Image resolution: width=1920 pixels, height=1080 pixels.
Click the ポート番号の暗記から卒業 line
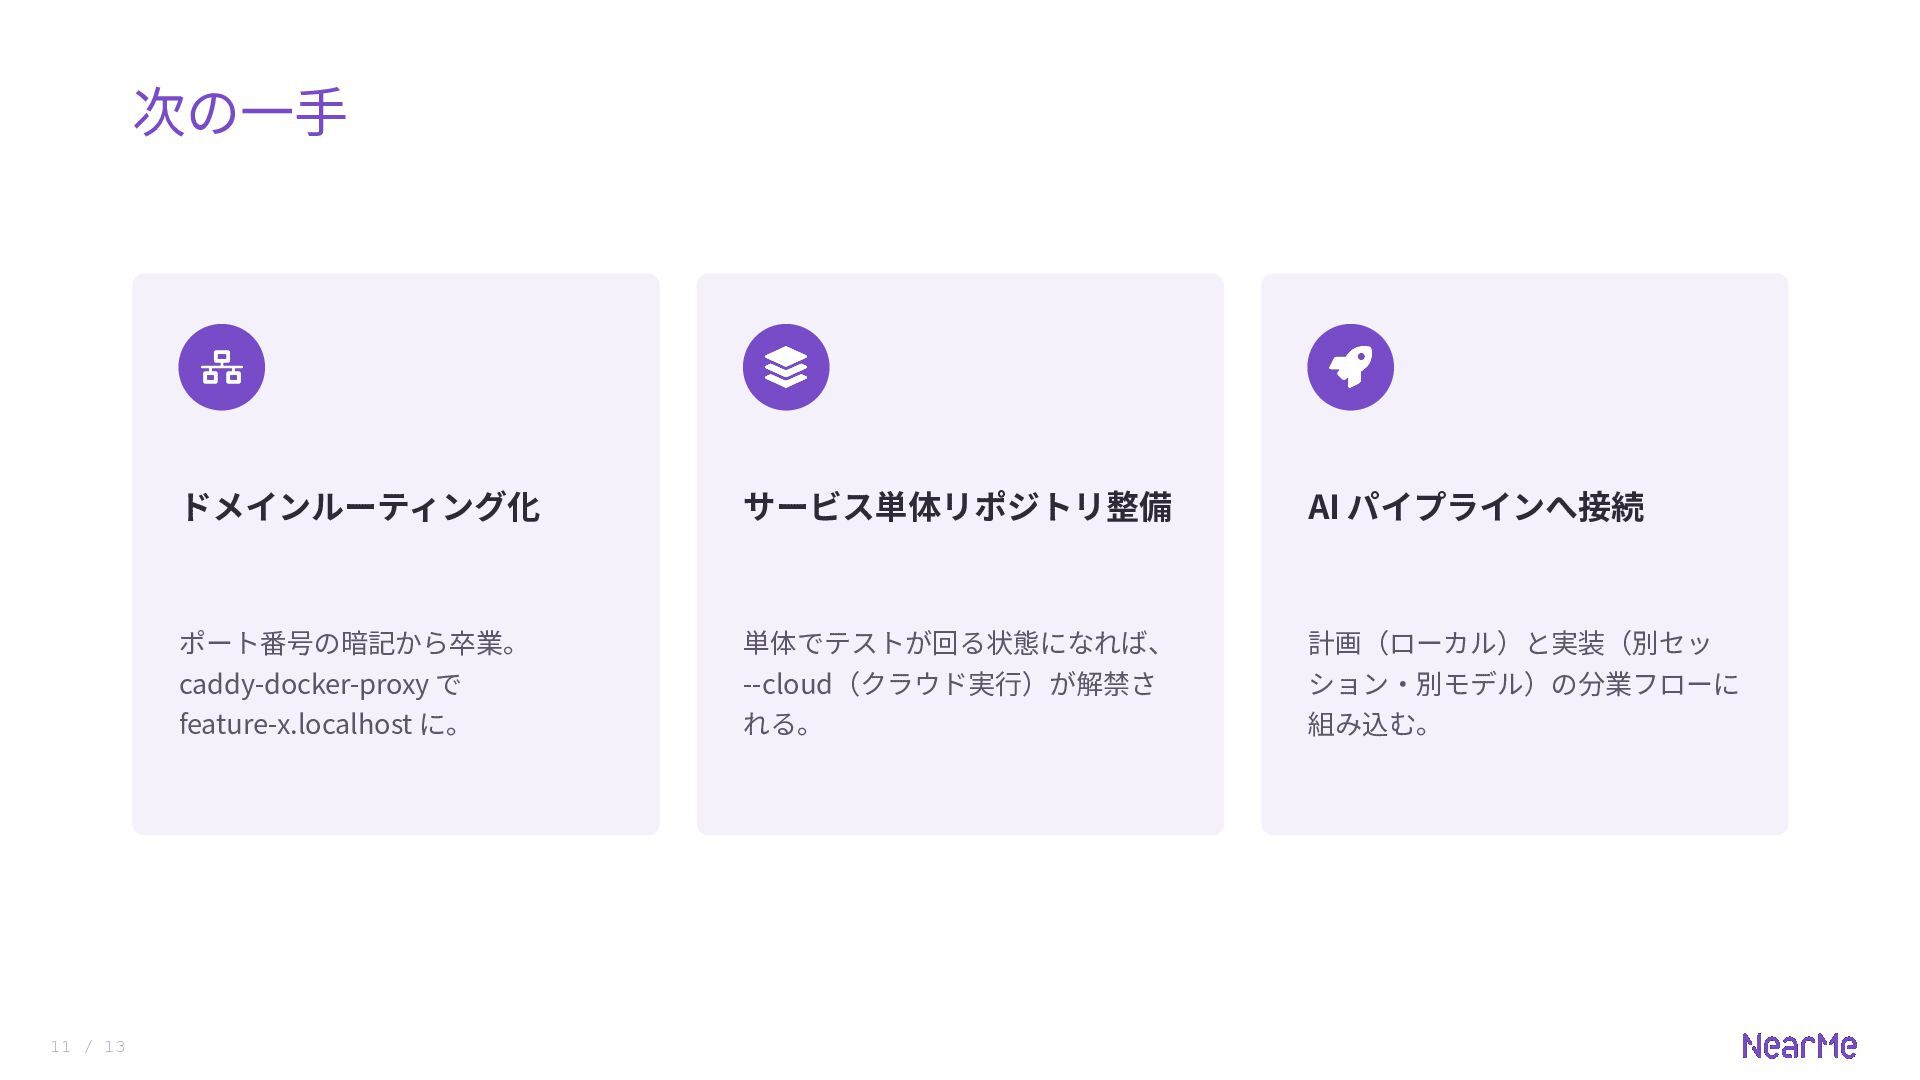pos(349,643)
